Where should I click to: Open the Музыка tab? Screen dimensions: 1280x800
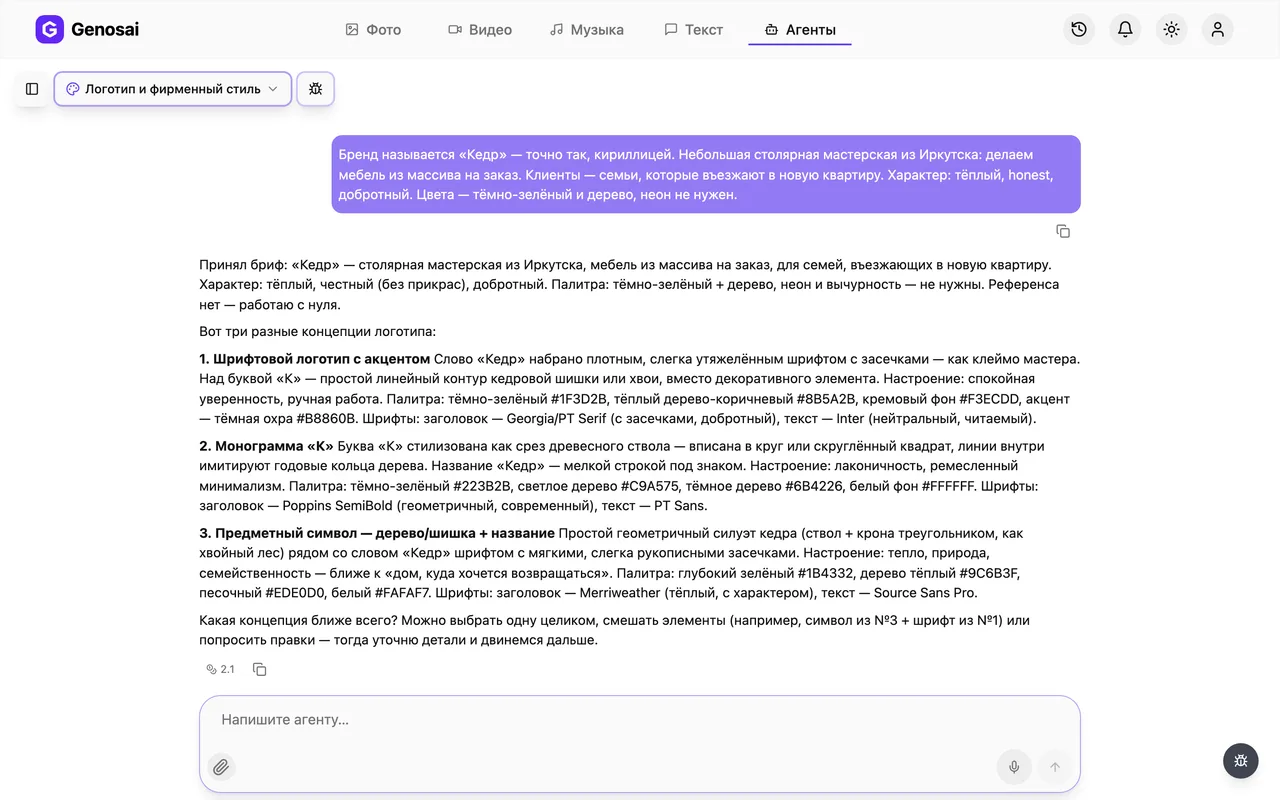[587, 29]
